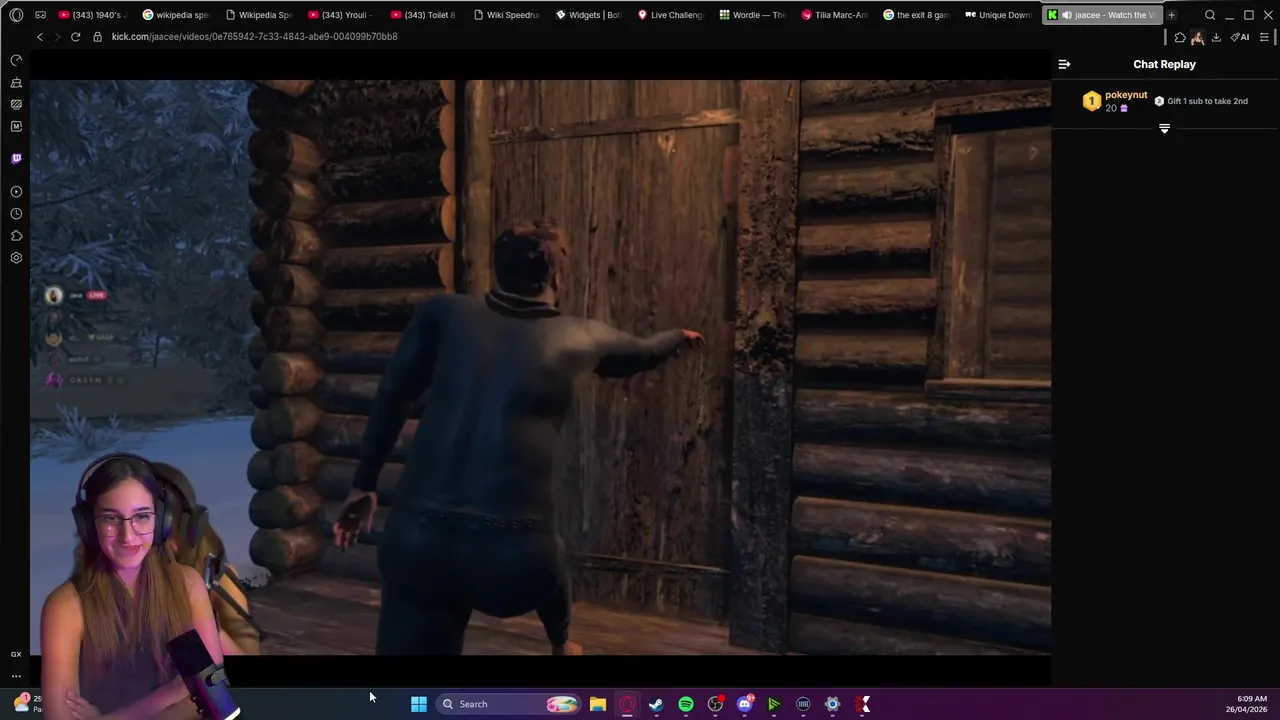The image size is (1280, 720).
Task: Open the profile avatar in toolbar
Action: (1197, 37)
